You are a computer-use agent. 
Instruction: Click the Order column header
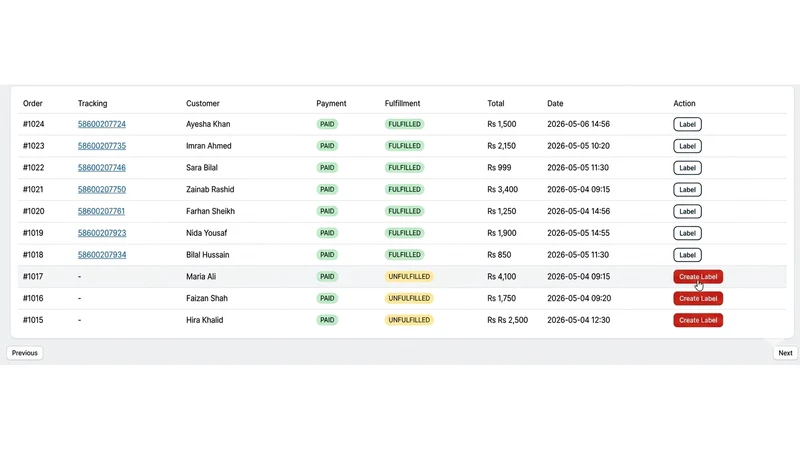(33, 104)
